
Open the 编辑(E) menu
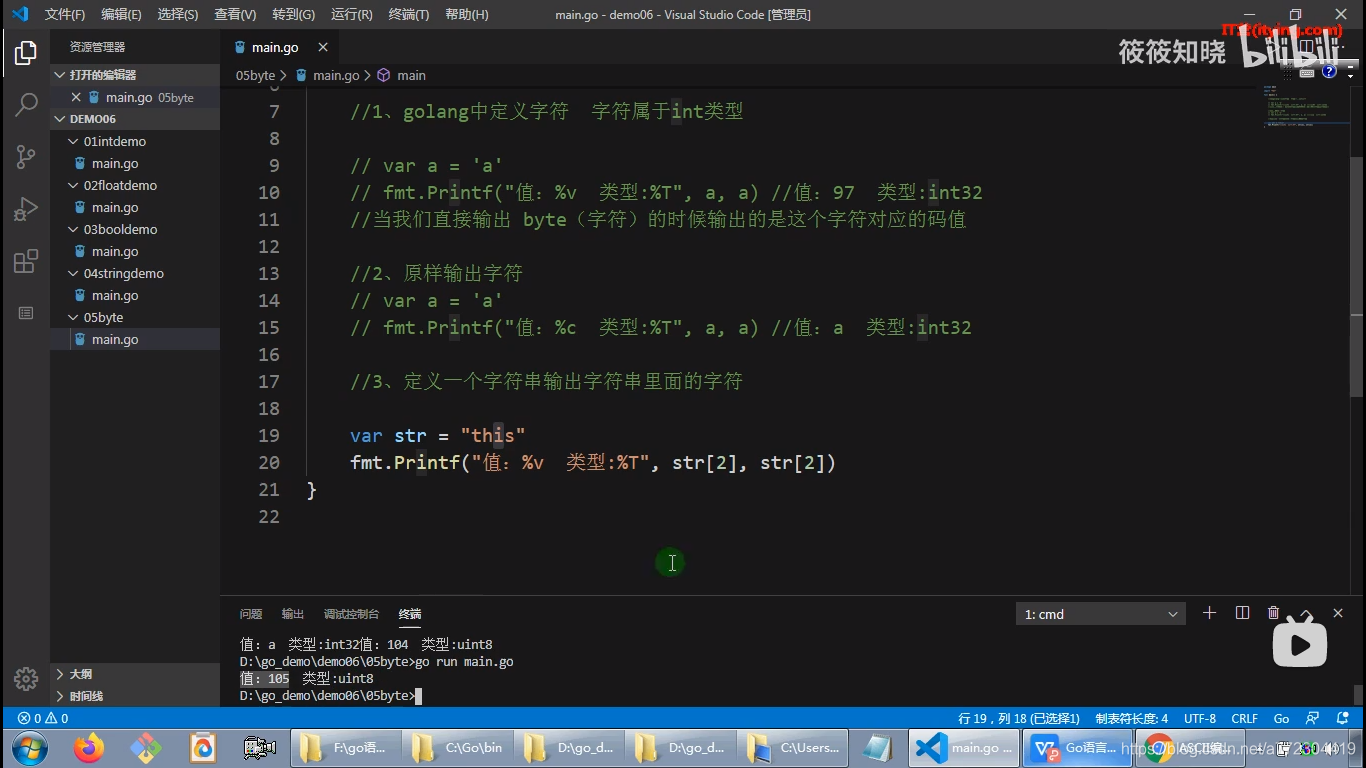121,15
